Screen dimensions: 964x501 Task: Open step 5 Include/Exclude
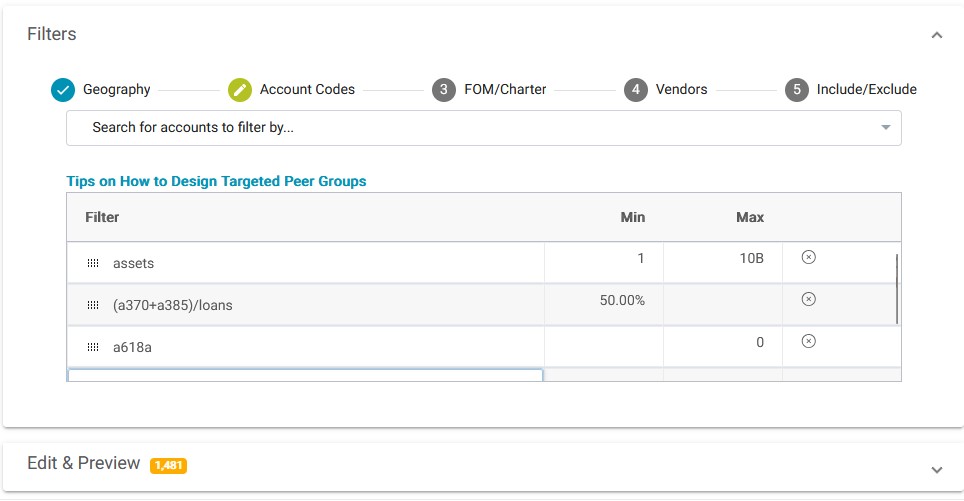point(797,90)
